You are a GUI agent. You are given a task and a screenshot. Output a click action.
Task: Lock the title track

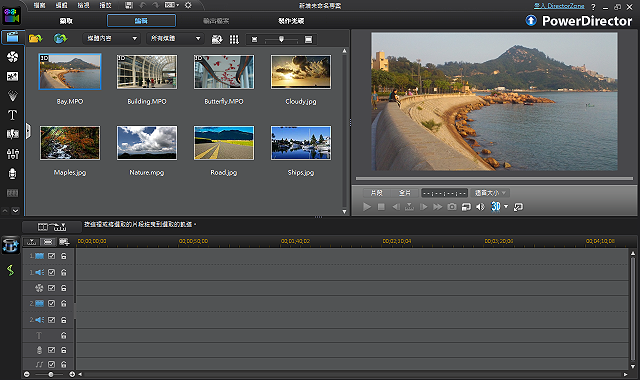(64, 336)
